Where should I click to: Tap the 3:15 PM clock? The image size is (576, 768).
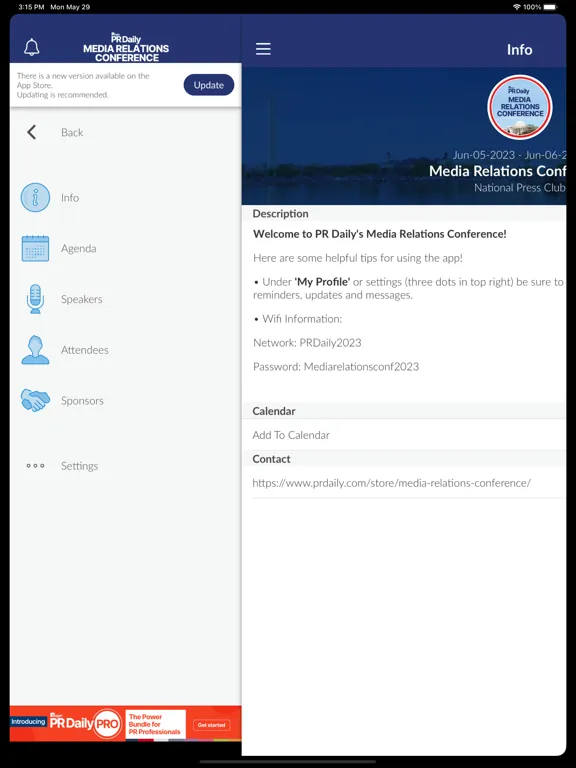31,7
